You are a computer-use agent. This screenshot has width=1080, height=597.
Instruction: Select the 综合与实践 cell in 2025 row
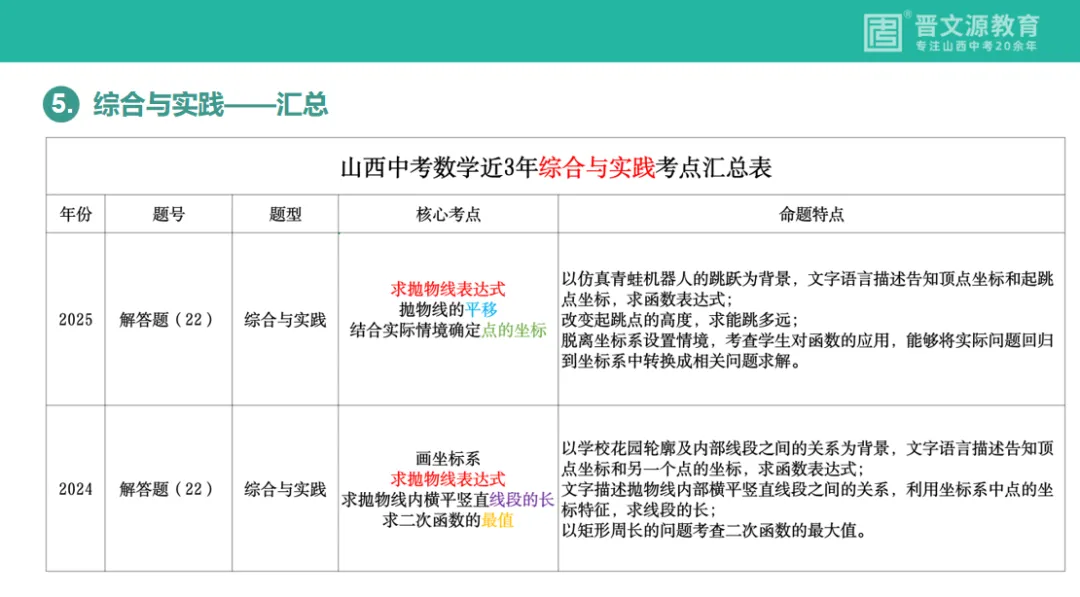click(287, 321)
